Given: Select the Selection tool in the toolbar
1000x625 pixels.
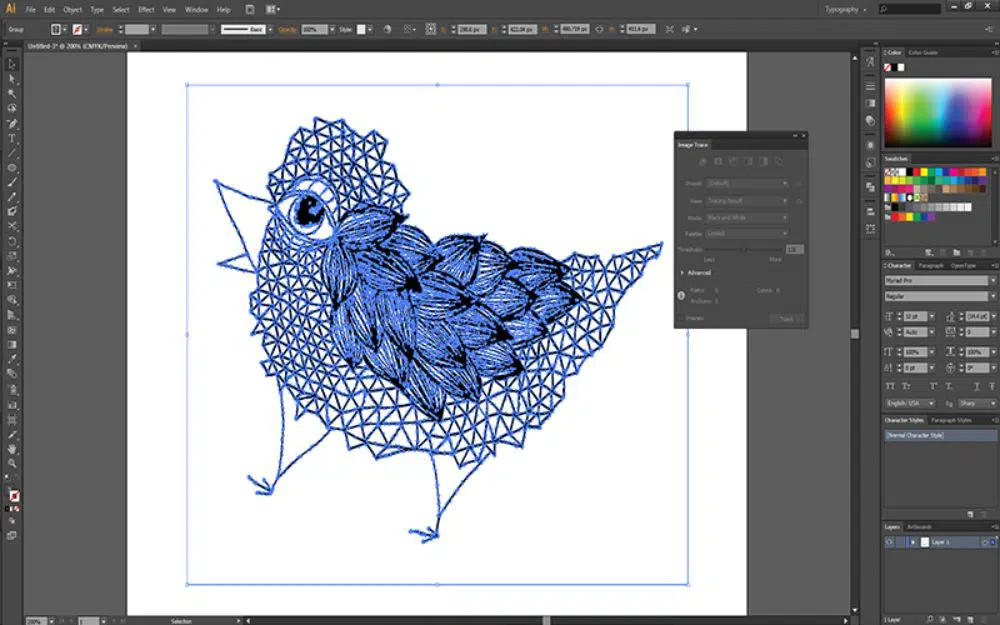Looking at the screenshot, I should [12, 62].
